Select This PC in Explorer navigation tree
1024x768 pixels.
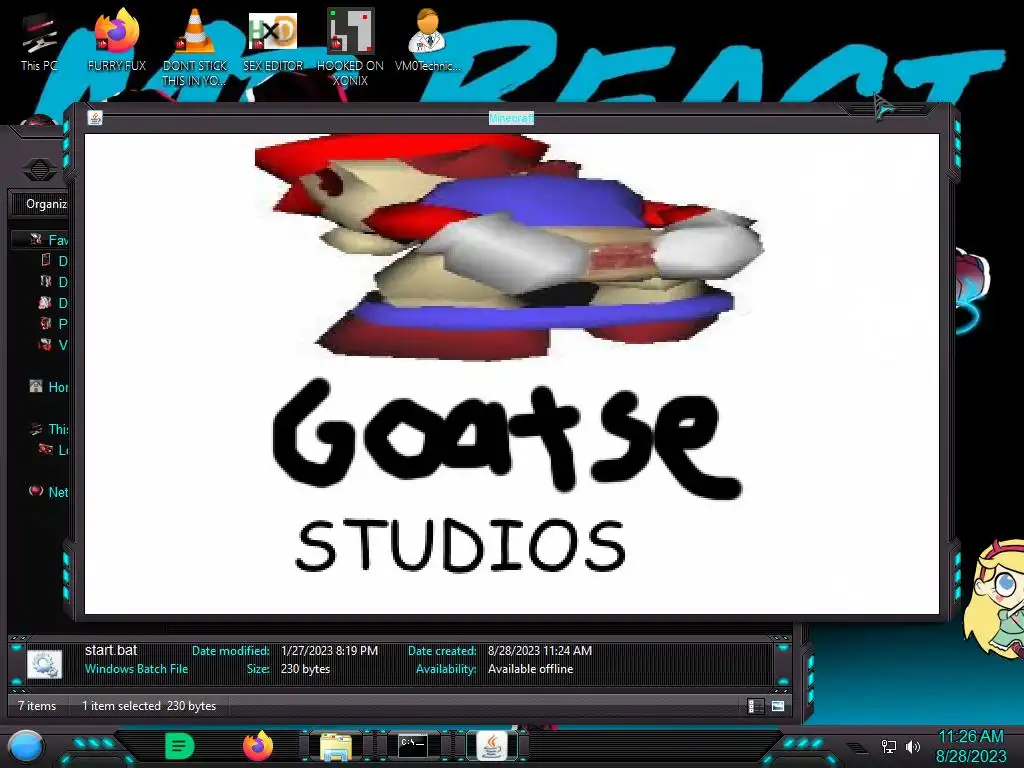(x=50, y=429)
